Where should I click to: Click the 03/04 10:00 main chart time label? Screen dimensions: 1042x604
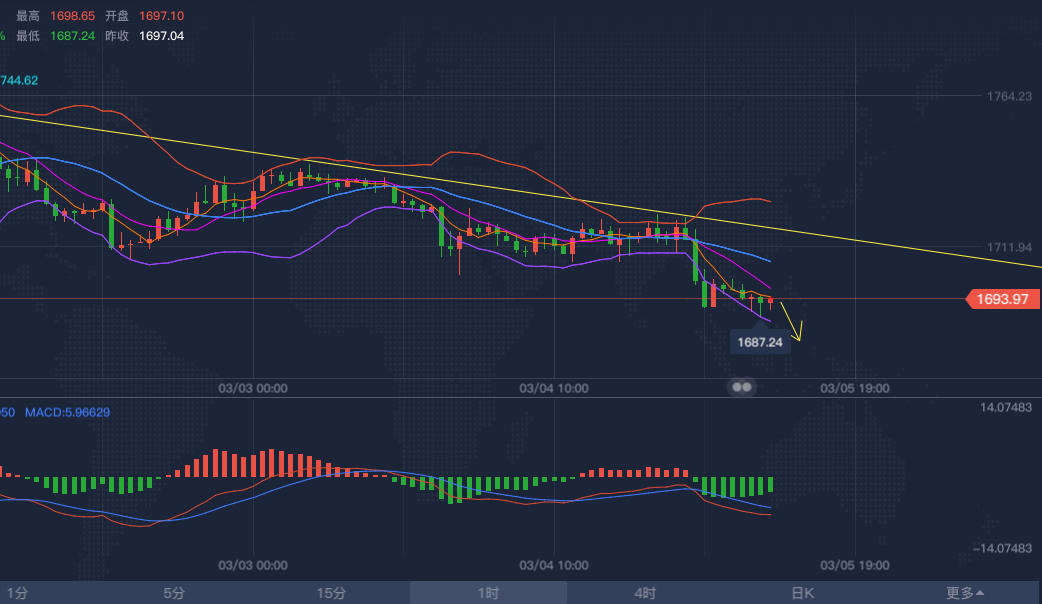pyautogui.click(x=554, y=388)
